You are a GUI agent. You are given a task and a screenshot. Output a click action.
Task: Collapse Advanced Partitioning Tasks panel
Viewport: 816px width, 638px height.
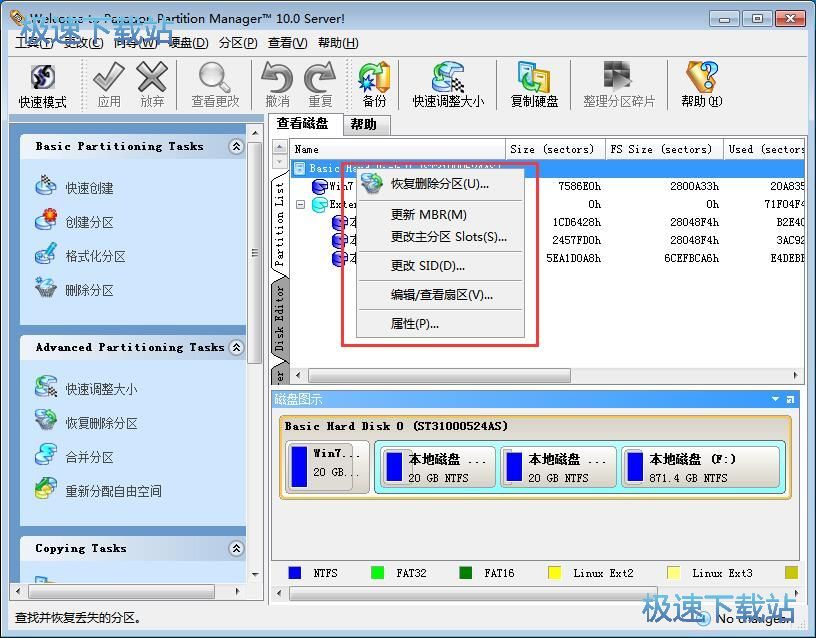(x=236, y=347)
